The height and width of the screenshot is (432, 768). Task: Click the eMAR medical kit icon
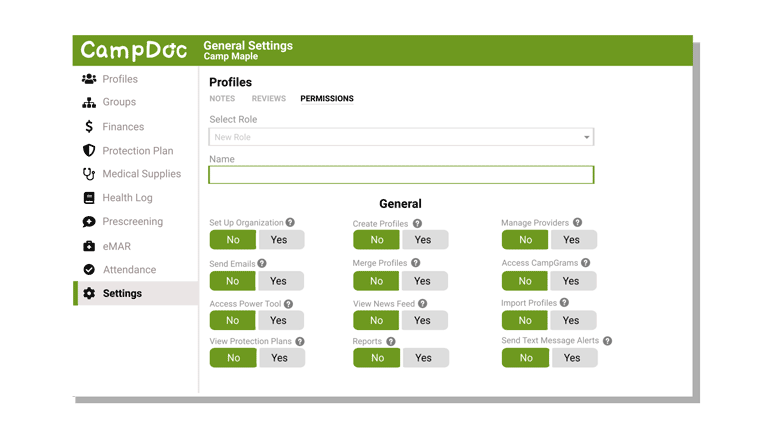(89, 246)
